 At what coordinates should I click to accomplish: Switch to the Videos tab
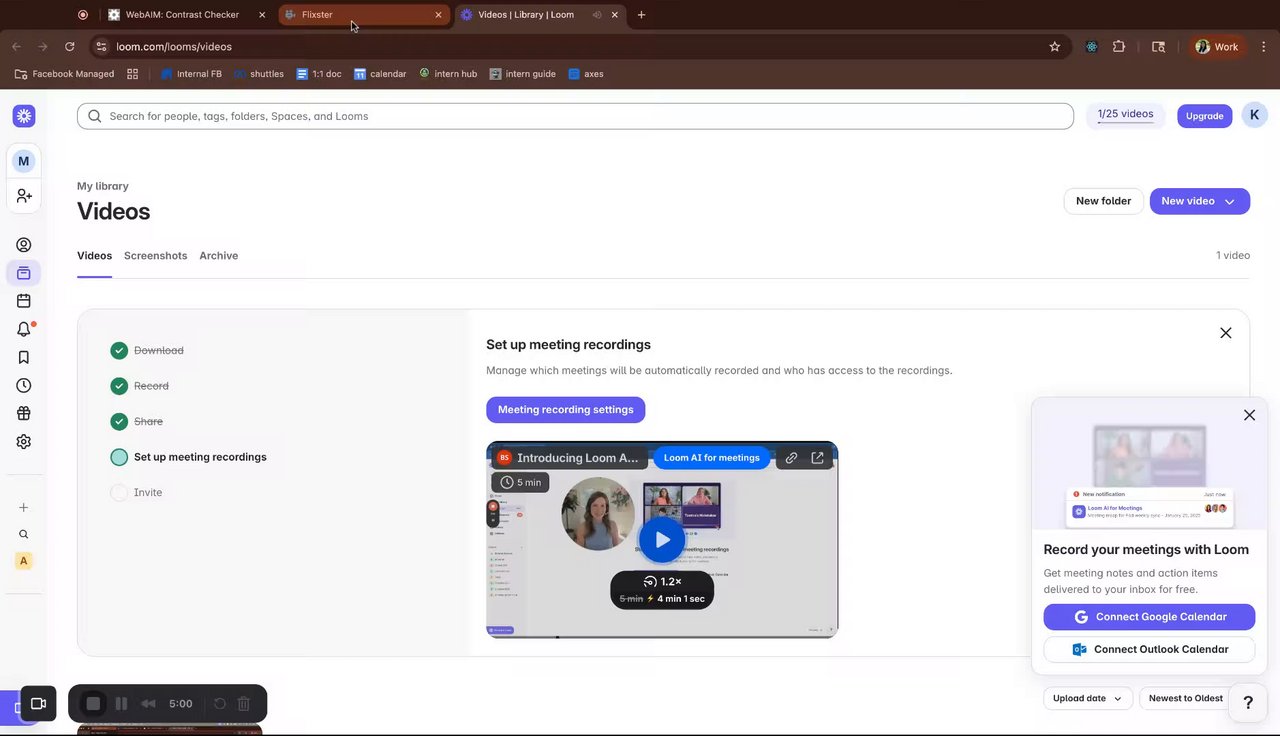(x=94, y=256)
